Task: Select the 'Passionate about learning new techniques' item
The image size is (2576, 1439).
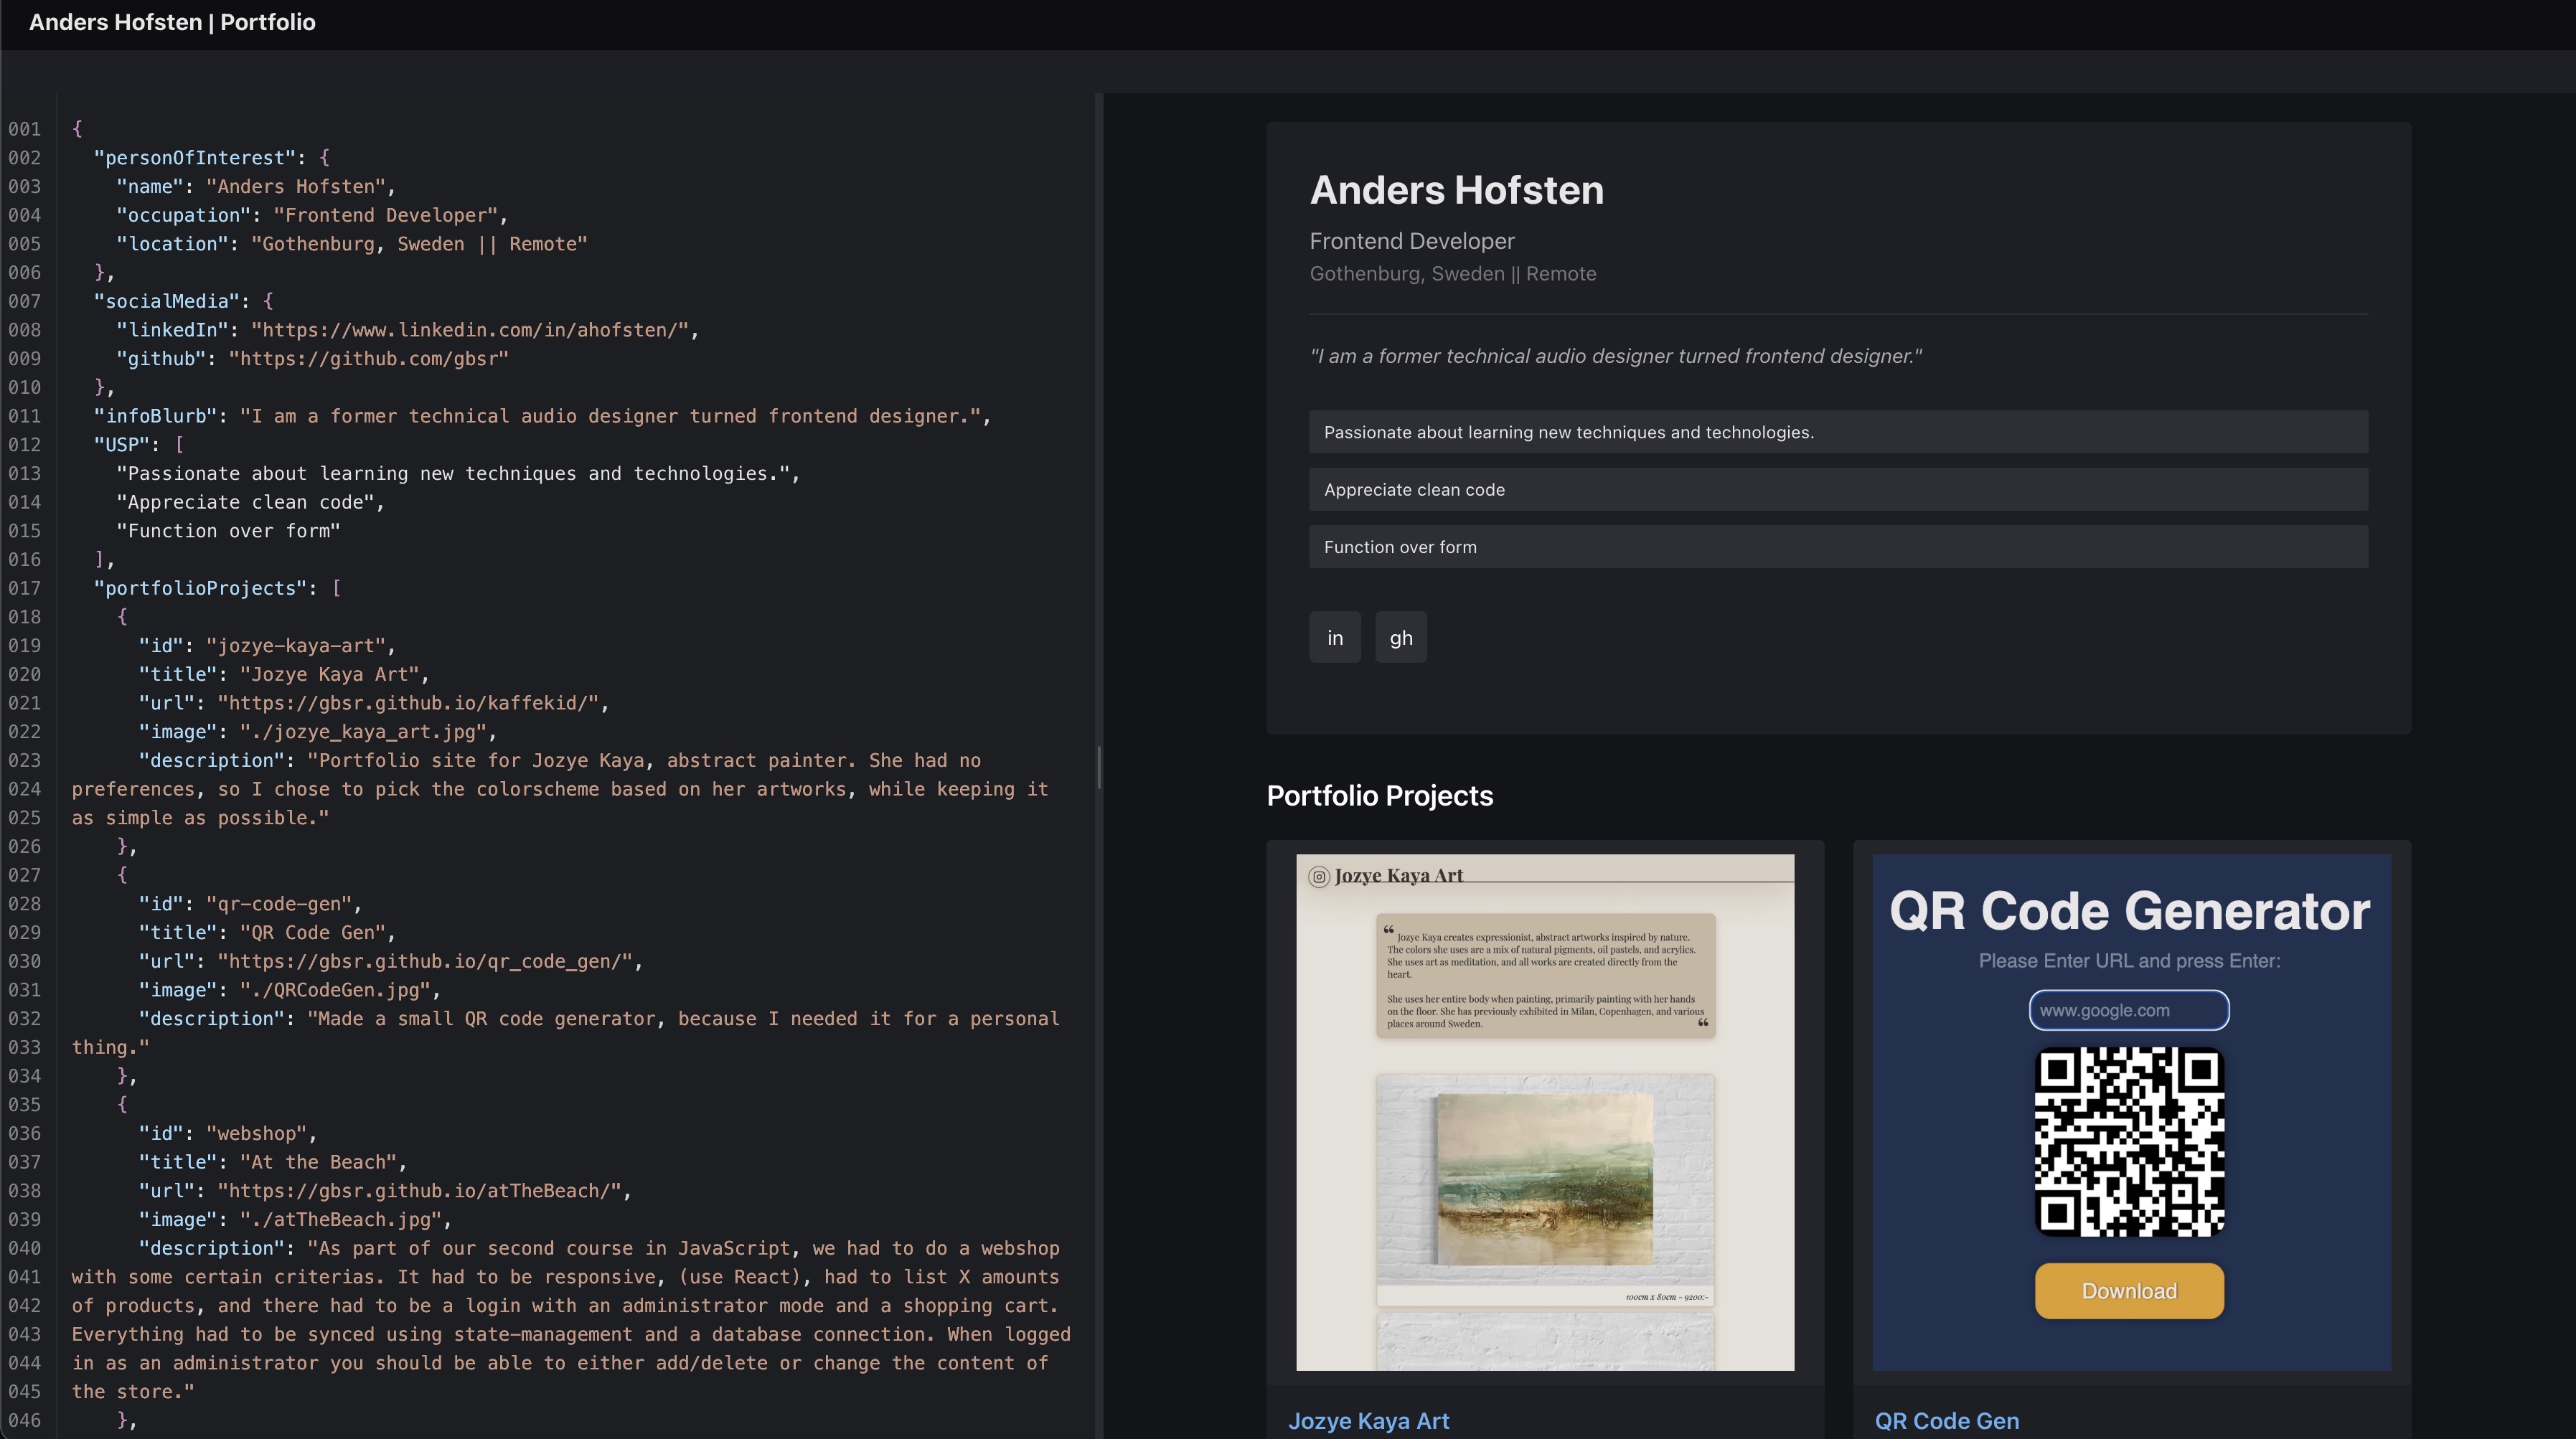Action: pos(1838,432)
